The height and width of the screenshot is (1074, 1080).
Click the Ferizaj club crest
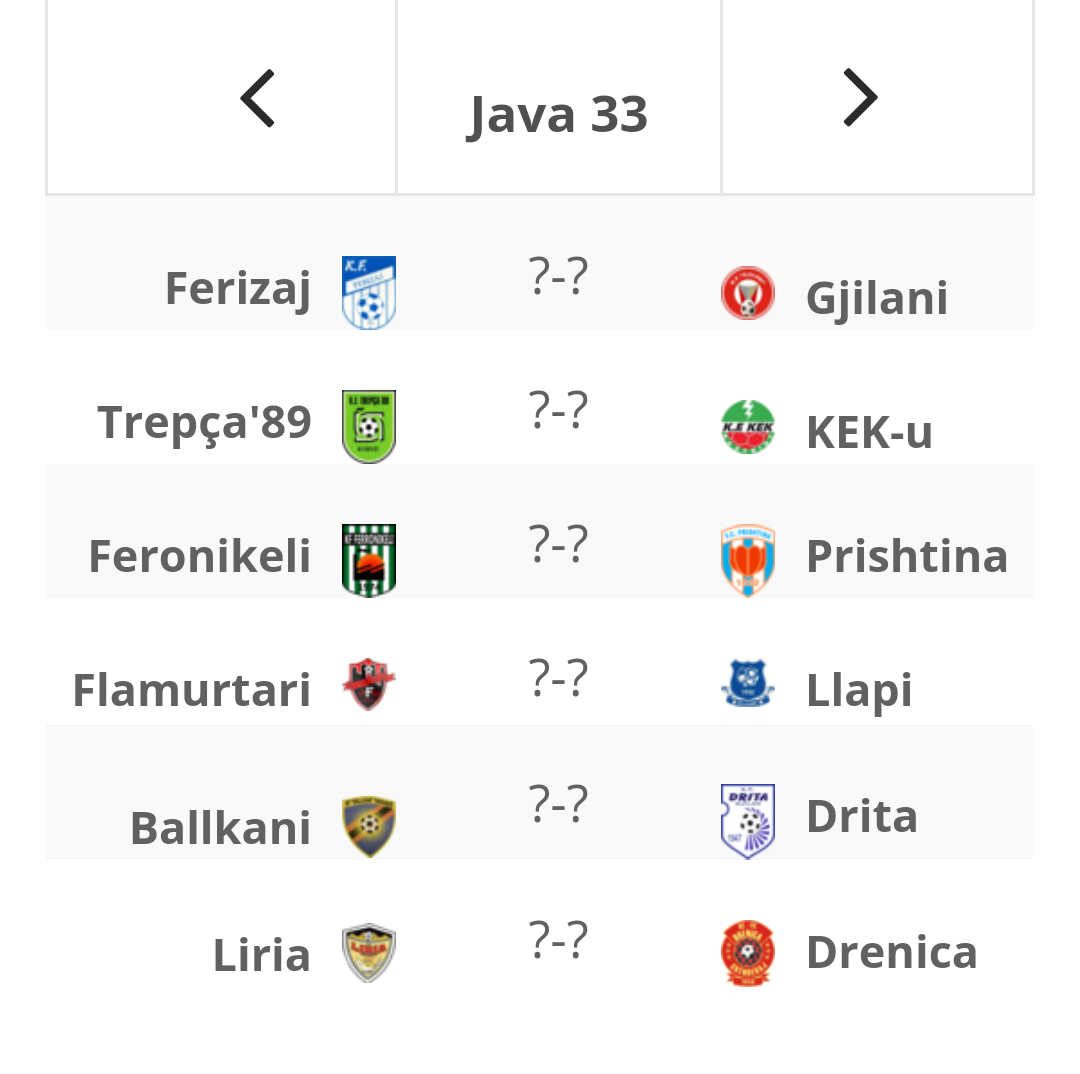[369, 293]
